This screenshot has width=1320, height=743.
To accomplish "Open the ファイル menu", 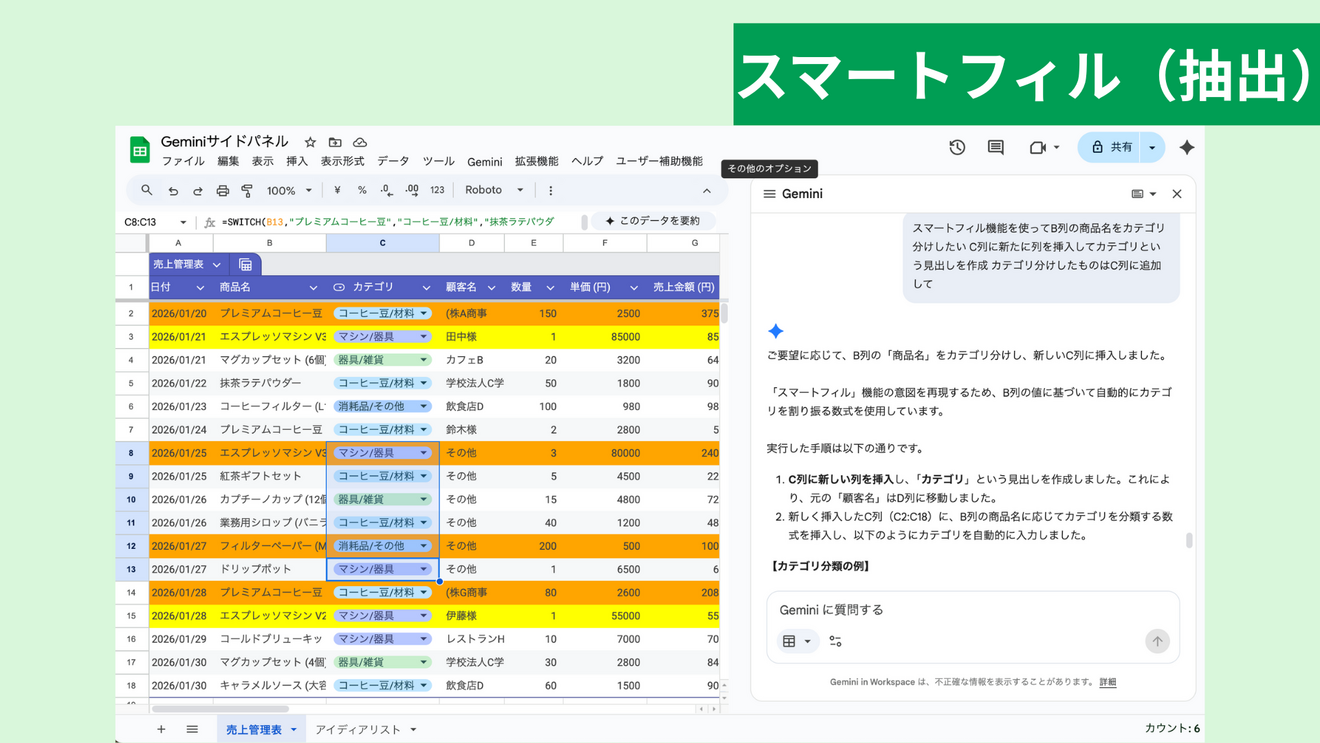I will pyautogui.click(x=183, y=161).
